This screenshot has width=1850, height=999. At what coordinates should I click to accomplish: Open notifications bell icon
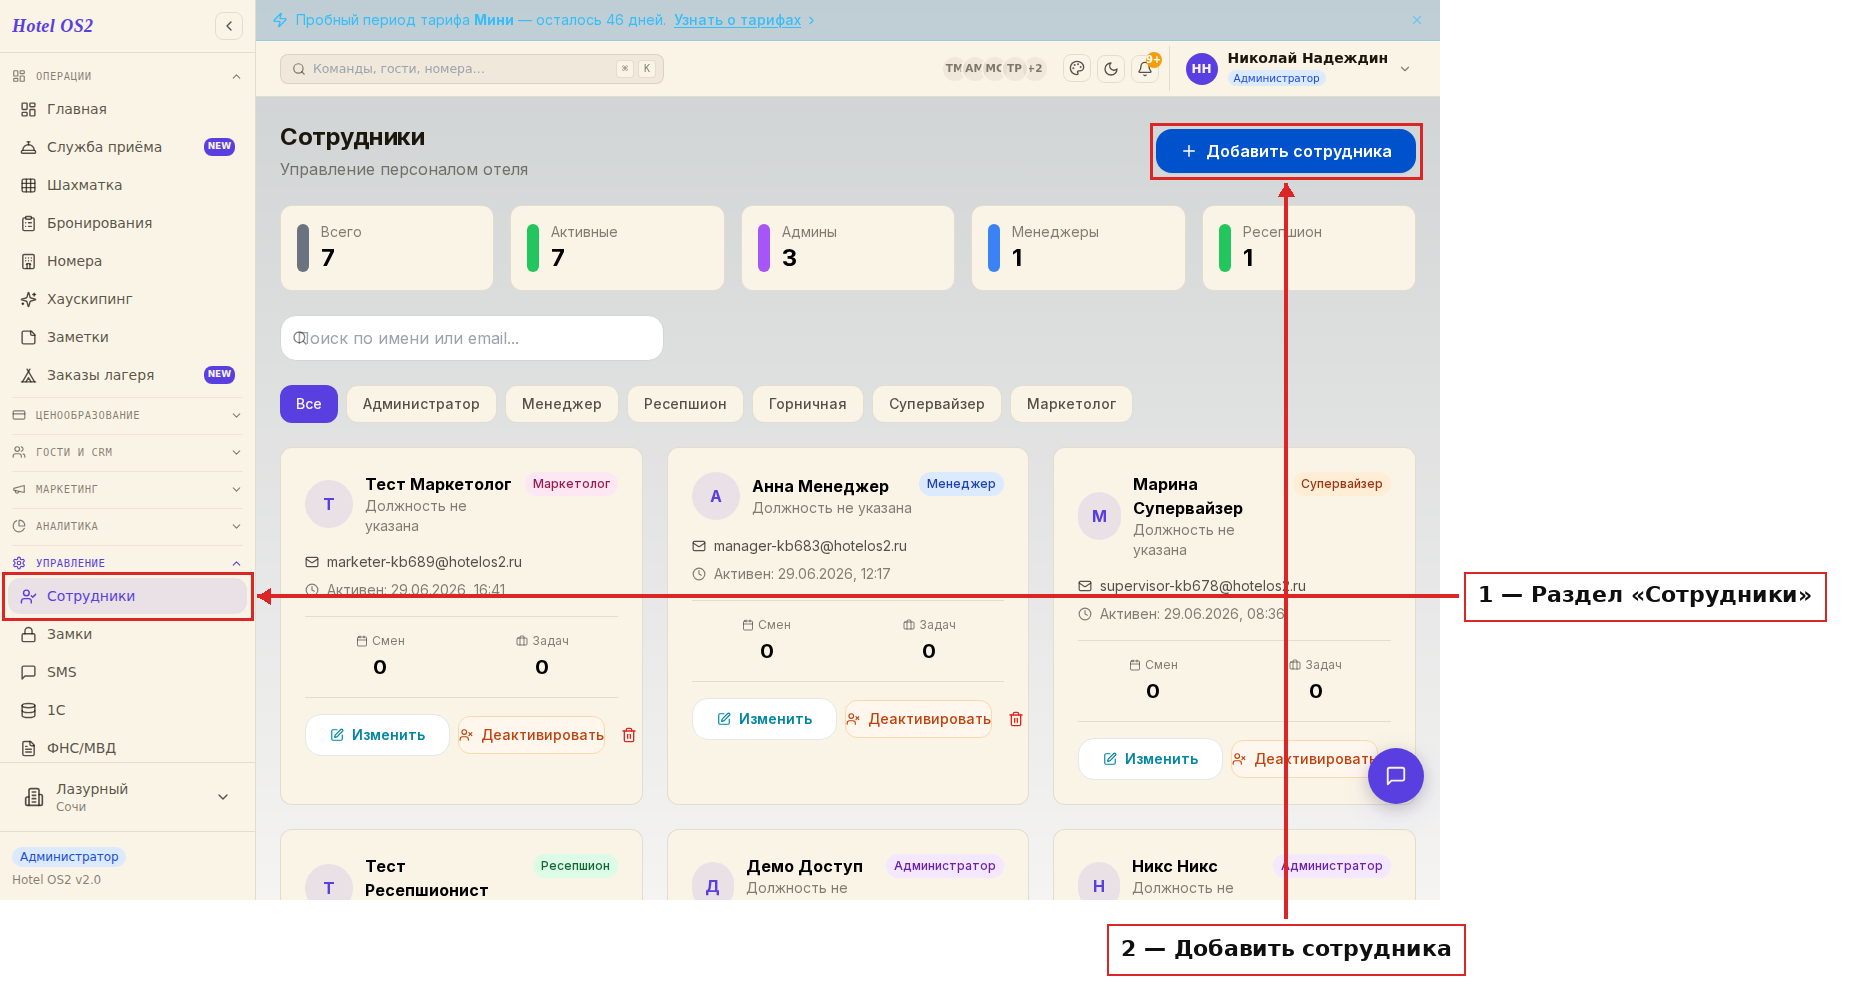(1145, 68)
